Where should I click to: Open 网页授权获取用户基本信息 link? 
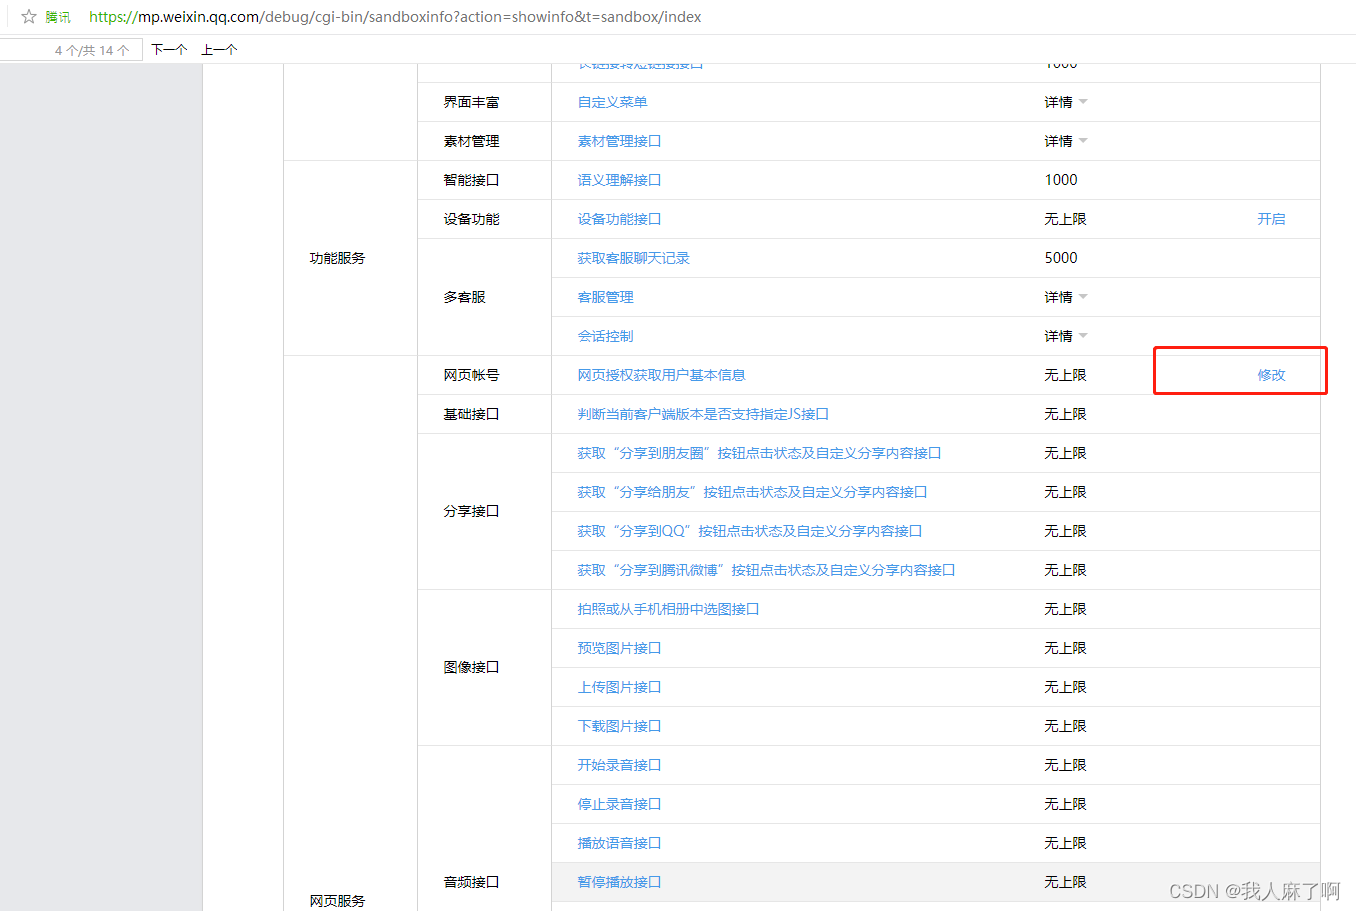[x=661, y=375]
